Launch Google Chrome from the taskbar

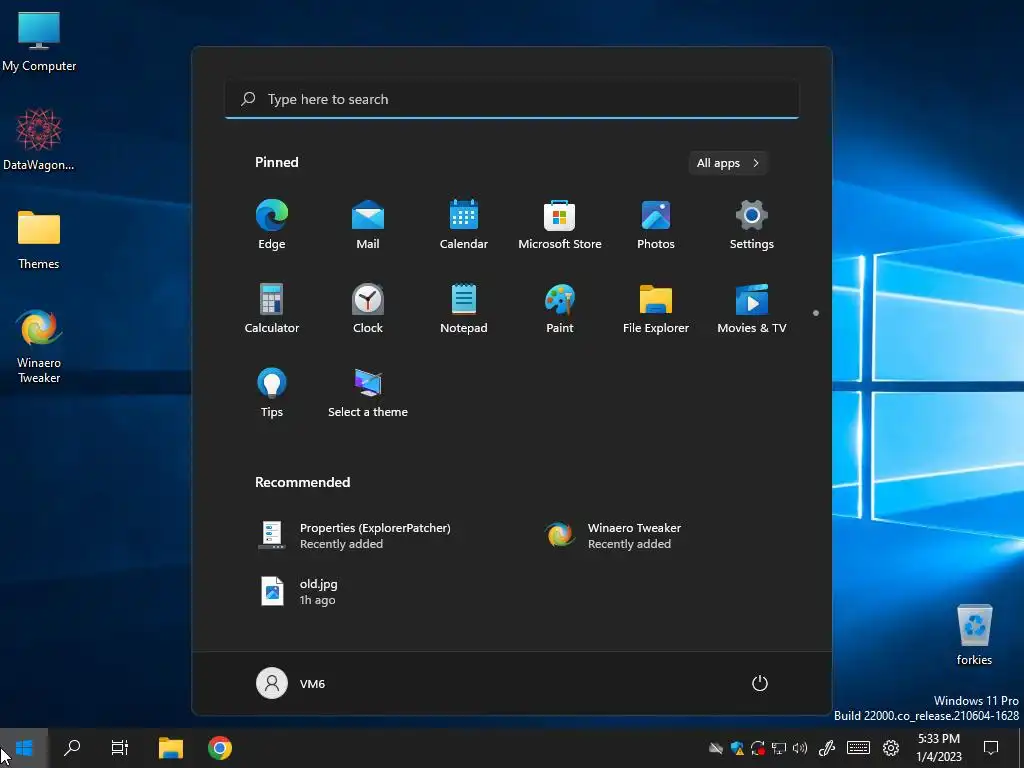220,748
